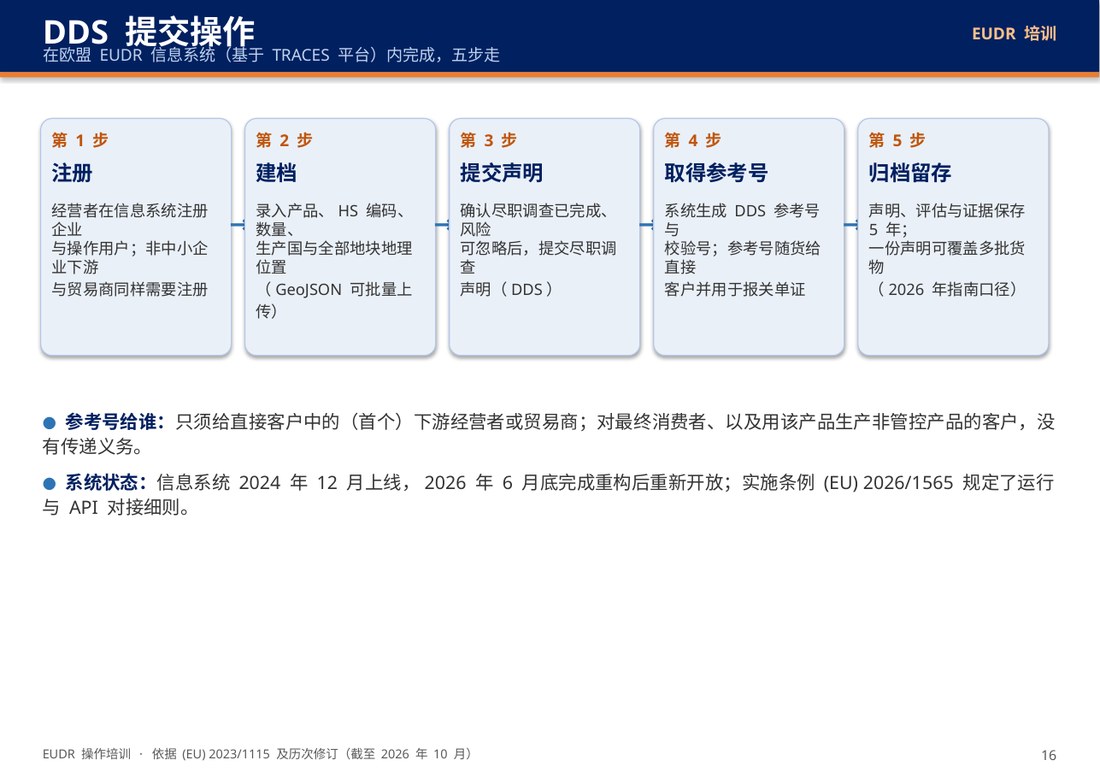Click the description mentioning GeoJSON 可批量上传
The height and width of the screenshot is (778, 1100).
click(x=334, y=260)
